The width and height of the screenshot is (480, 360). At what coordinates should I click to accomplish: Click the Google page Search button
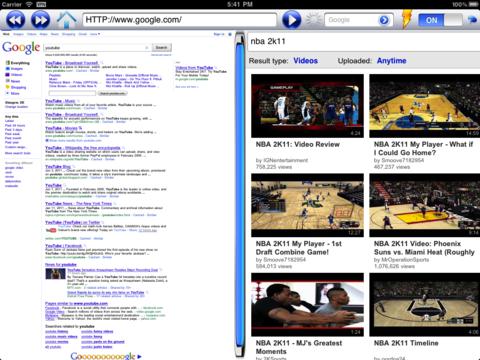pos(161,48)
